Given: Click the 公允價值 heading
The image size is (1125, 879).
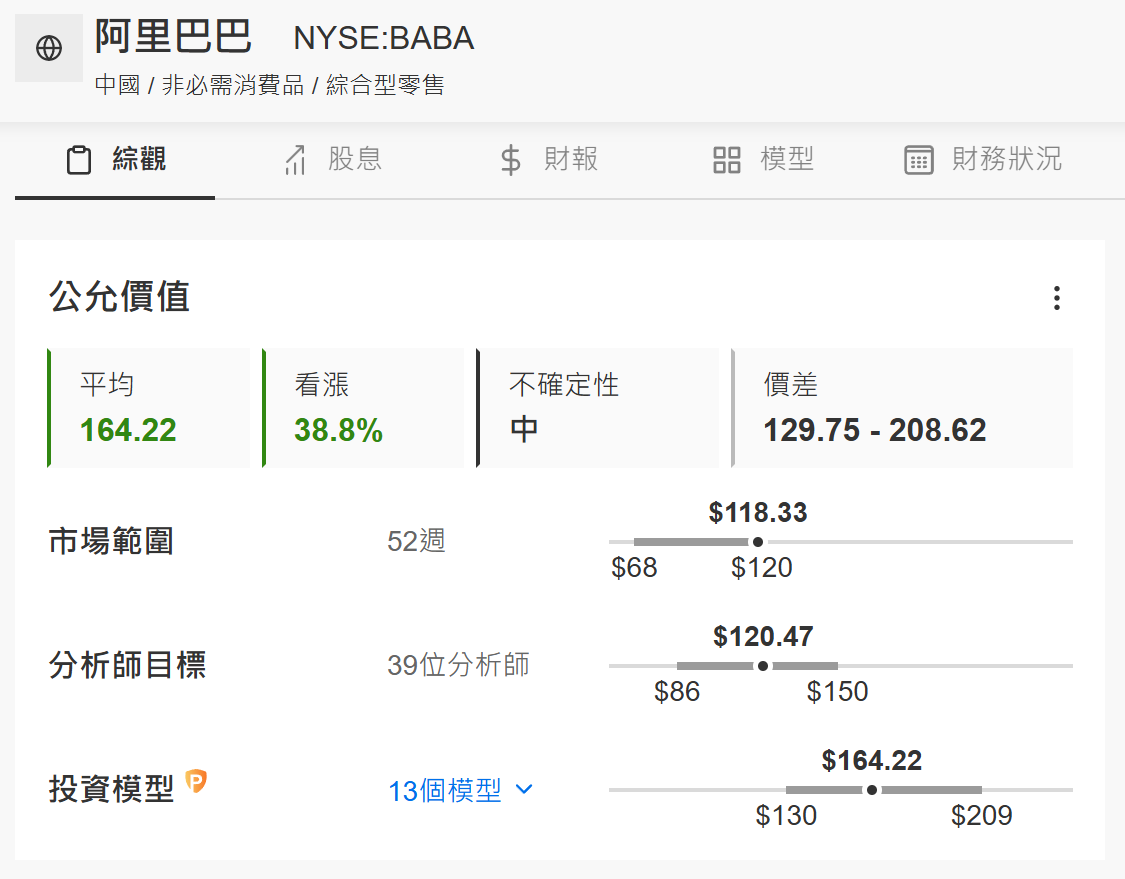Looking at the screenshot, I should [119, 296].
